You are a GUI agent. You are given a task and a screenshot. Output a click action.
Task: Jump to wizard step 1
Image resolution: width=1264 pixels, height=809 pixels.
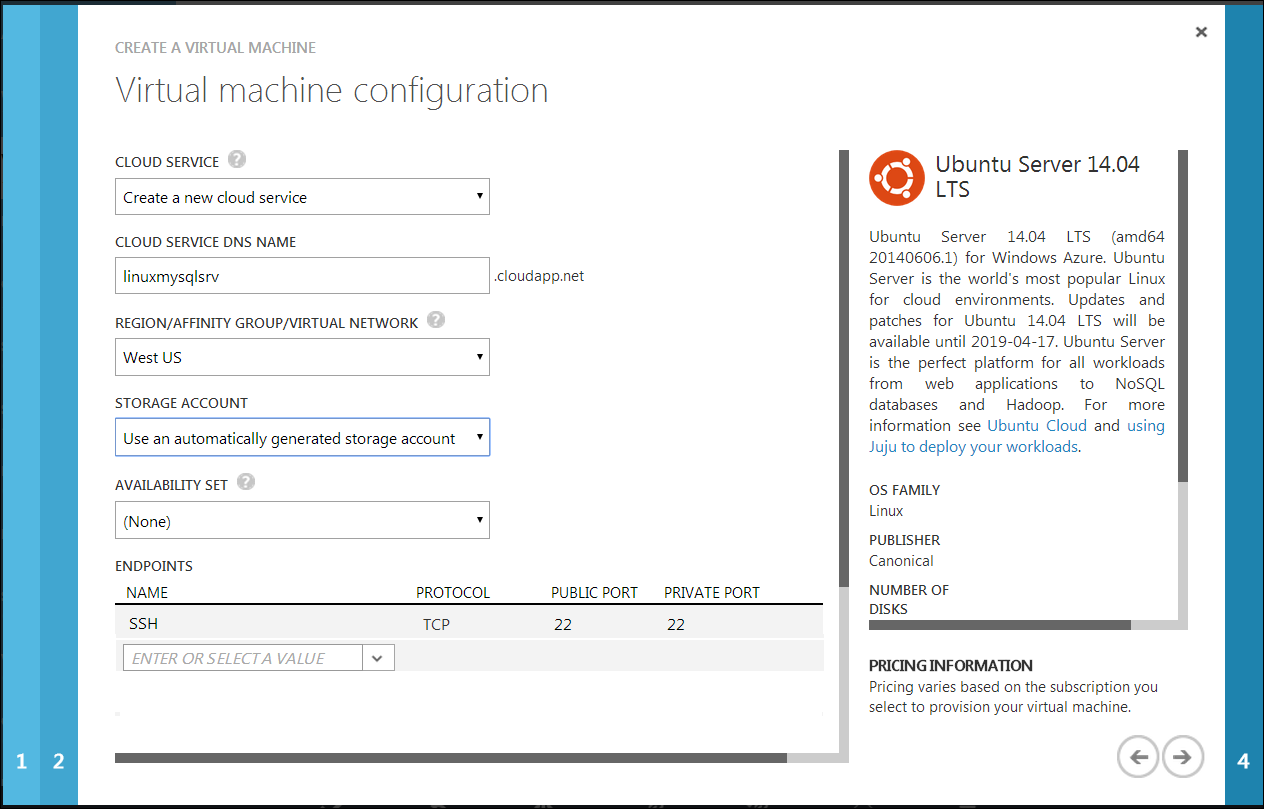tap(21, 762)
